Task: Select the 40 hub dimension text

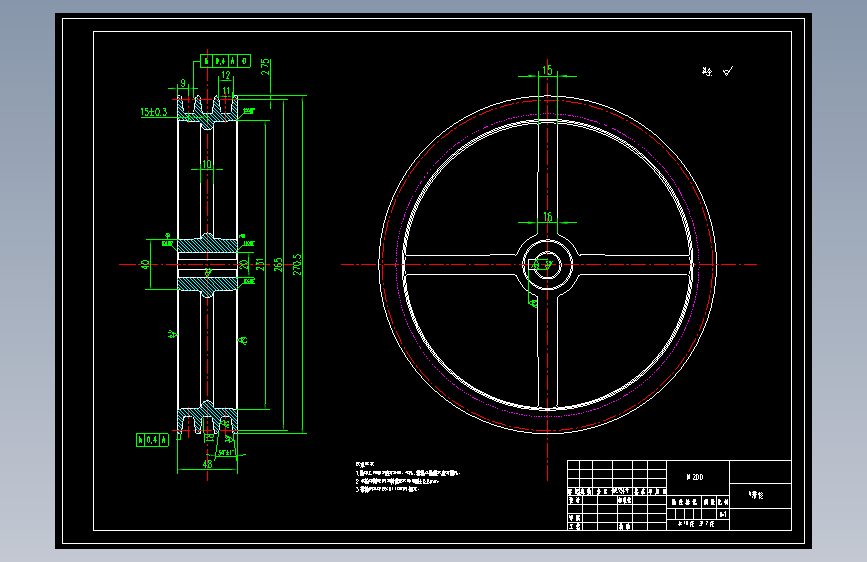Action: coord(145,265)
